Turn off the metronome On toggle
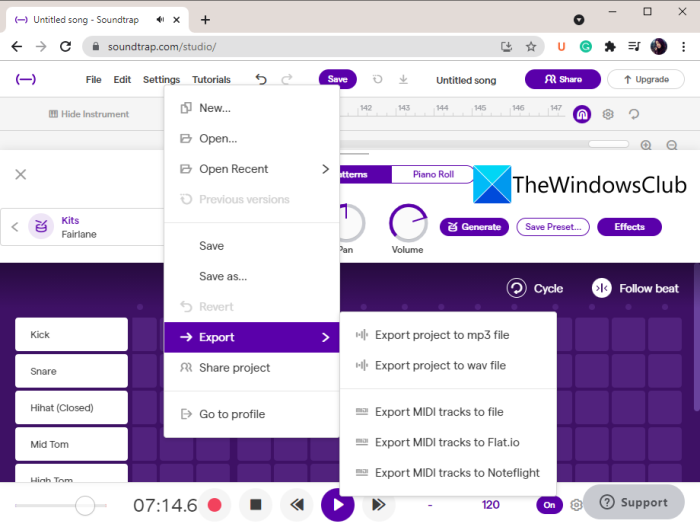The width and height of the screenshot is (700, 527). click(x=549, y=505)
